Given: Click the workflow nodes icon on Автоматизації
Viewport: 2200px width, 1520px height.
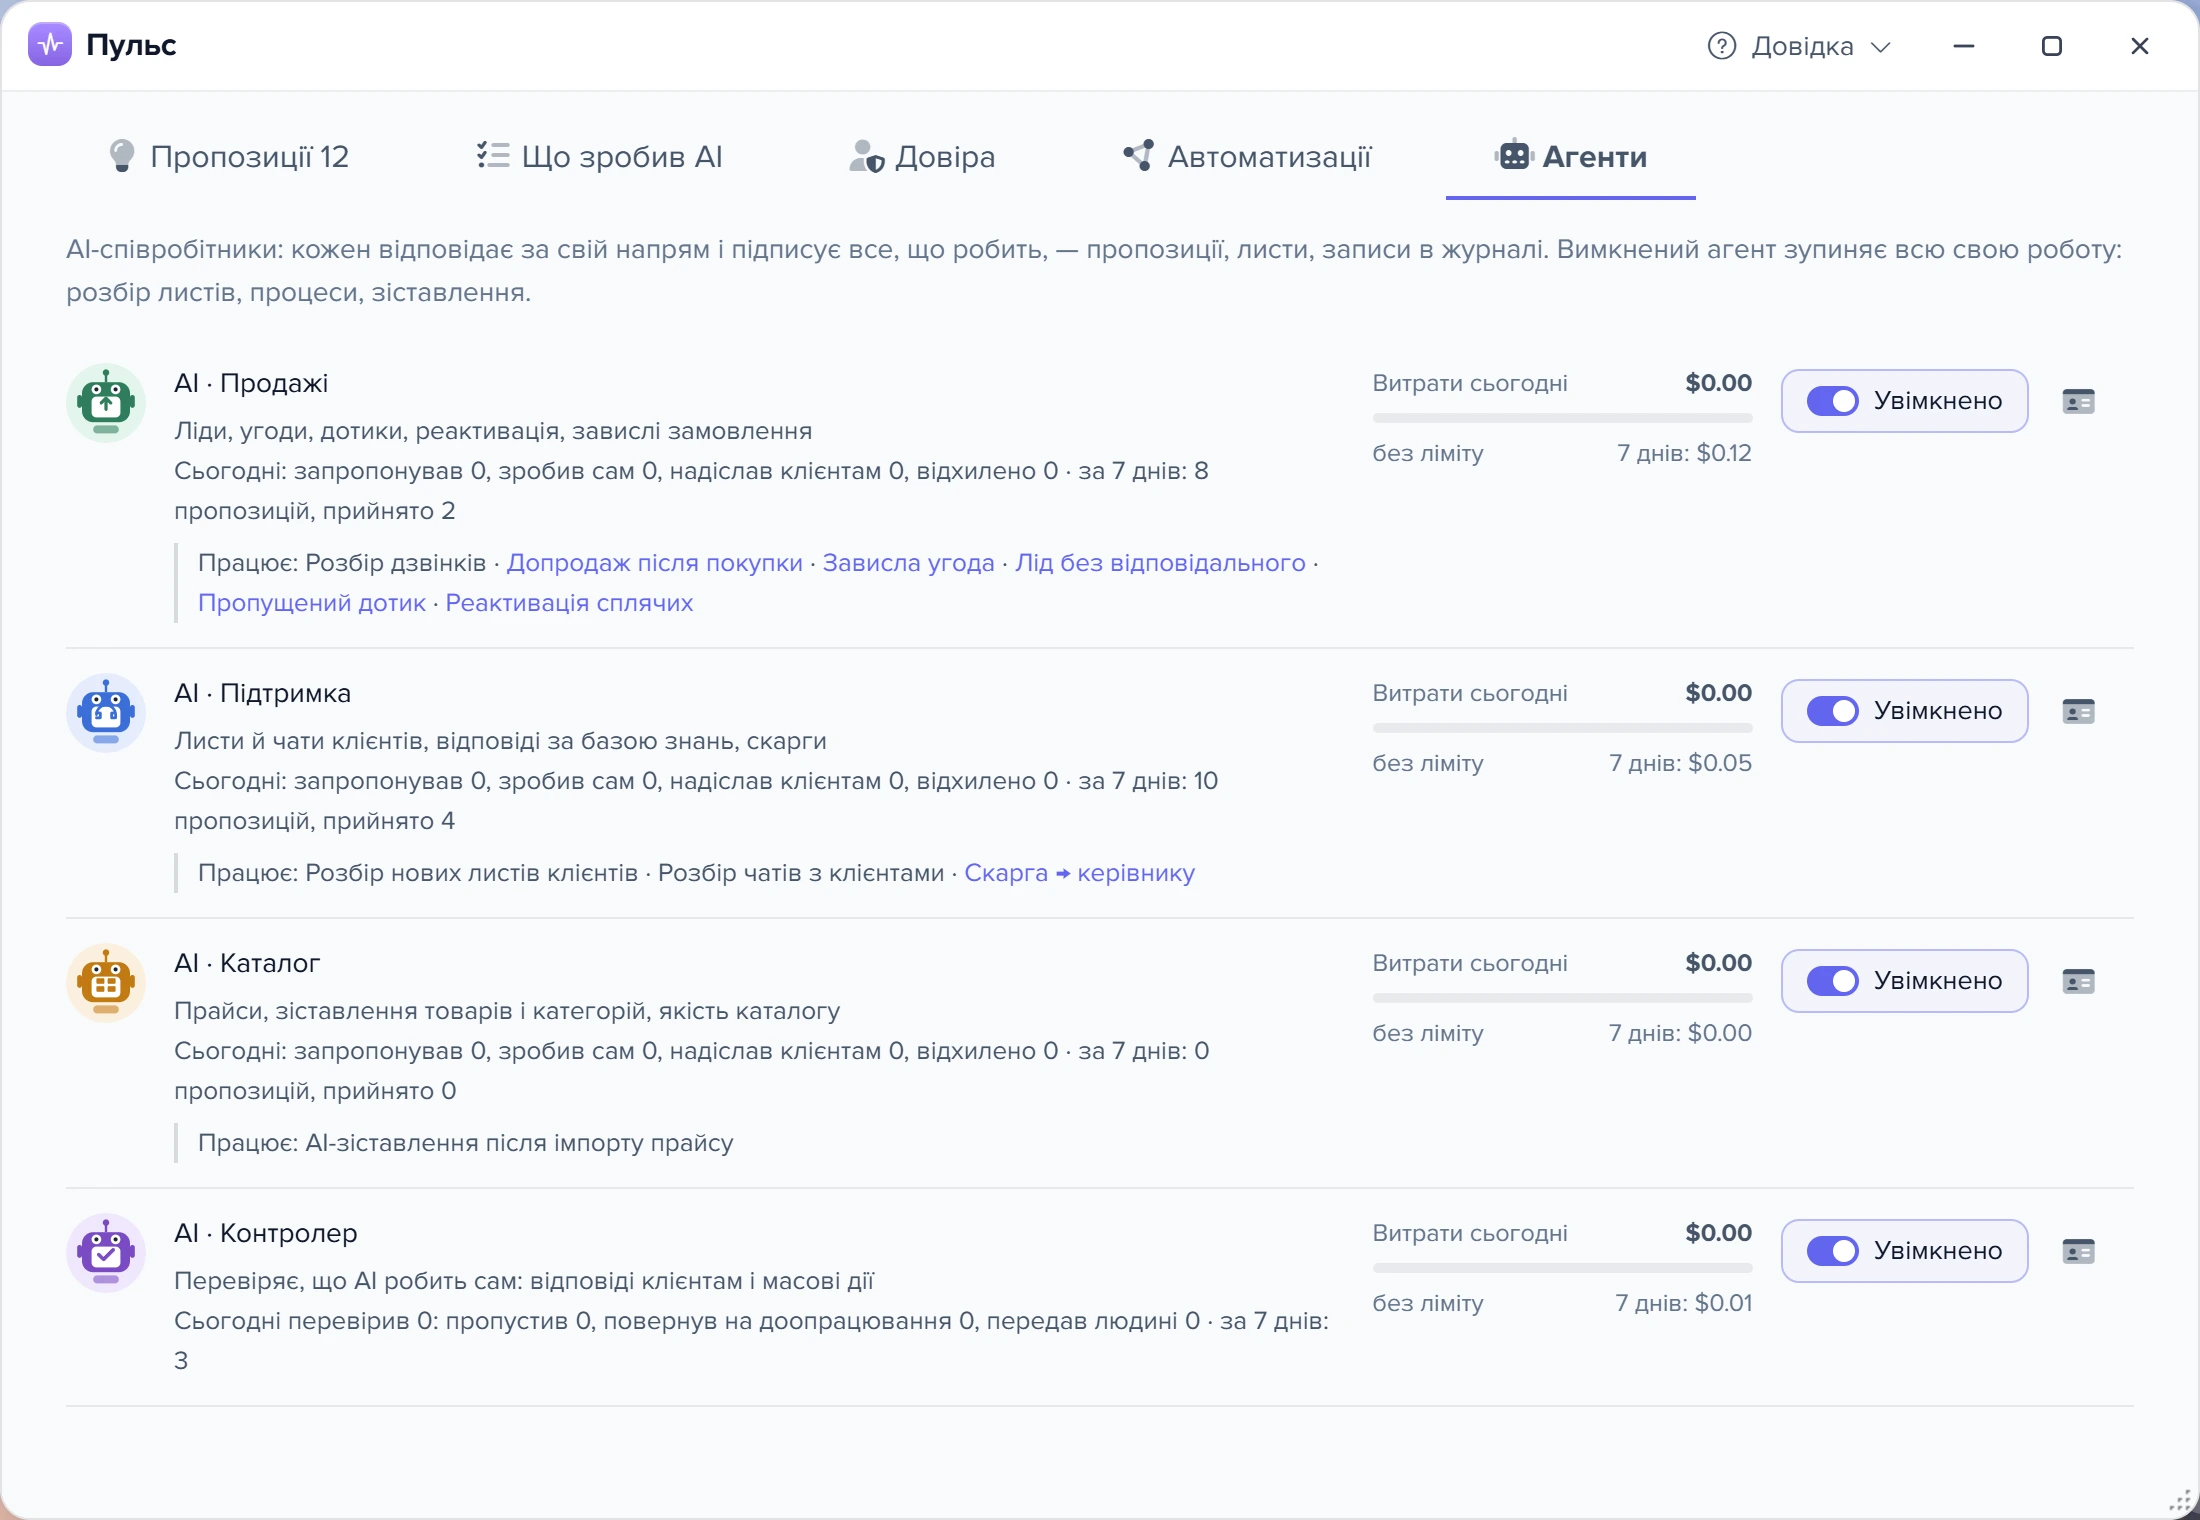Looking at the screenshot, I should click(1138, 155).
